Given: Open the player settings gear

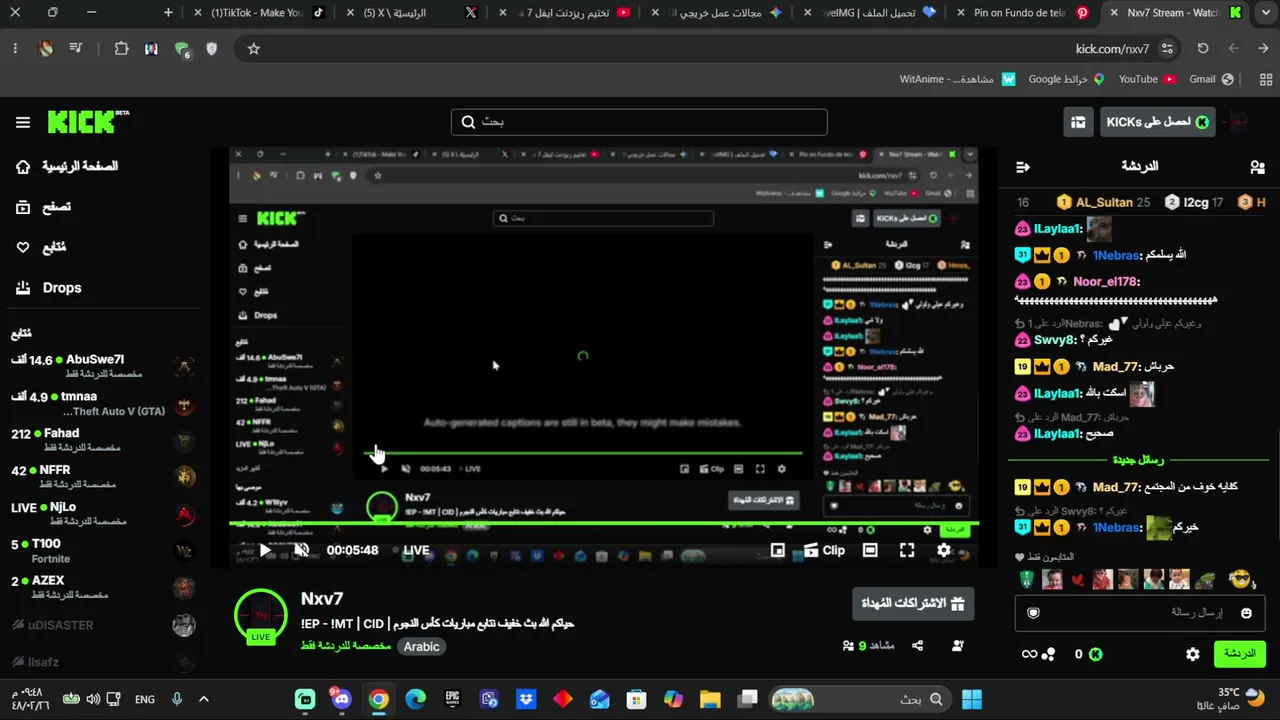Looking at the screenshot, I should tap(944, 550).
